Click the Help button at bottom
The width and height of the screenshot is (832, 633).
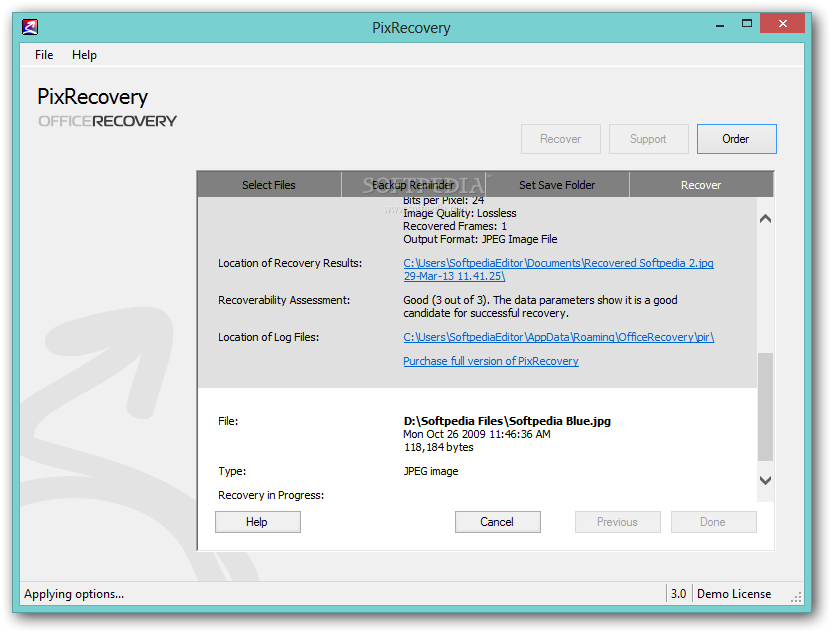pos(258,522)
